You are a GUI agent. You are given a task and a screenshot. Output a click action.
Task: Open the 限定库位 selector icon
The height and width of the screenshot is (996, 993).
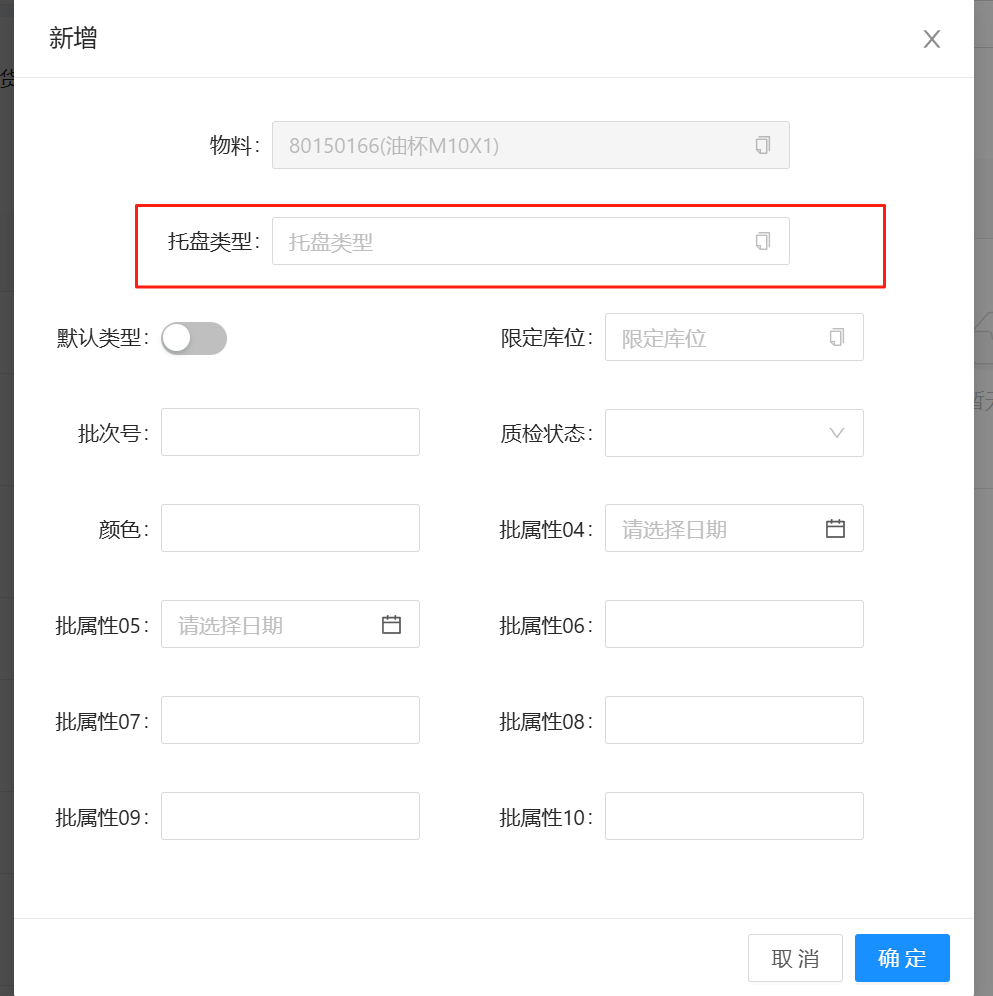(837, 337)
